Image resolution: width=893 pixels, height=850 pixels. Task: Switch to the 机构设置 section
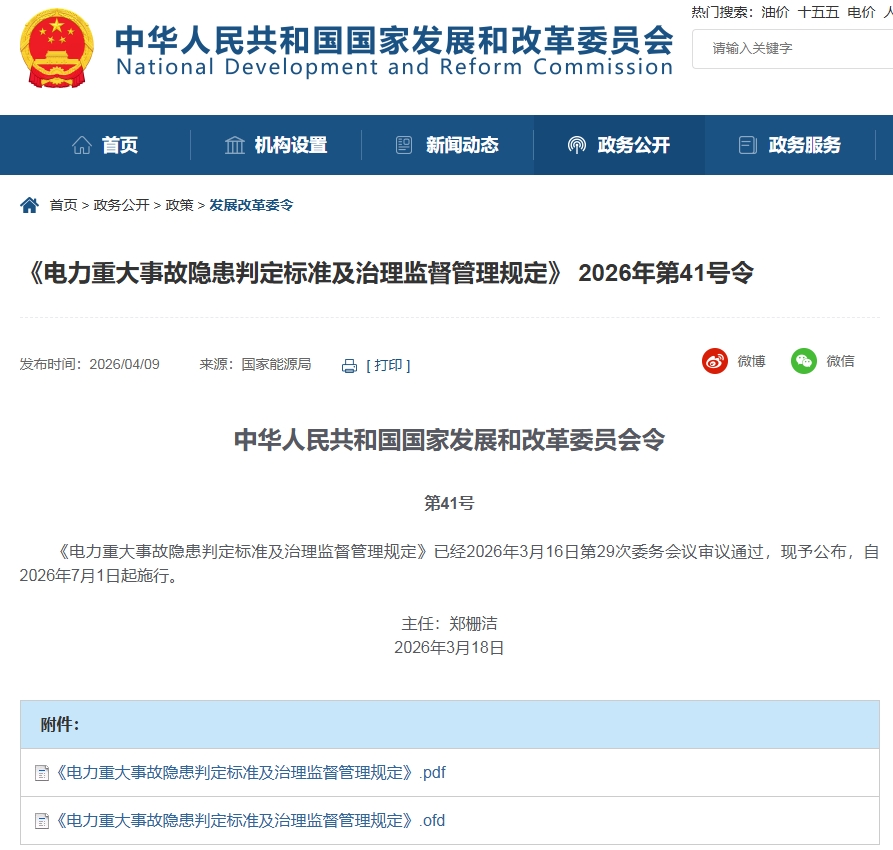pos(290,144)
